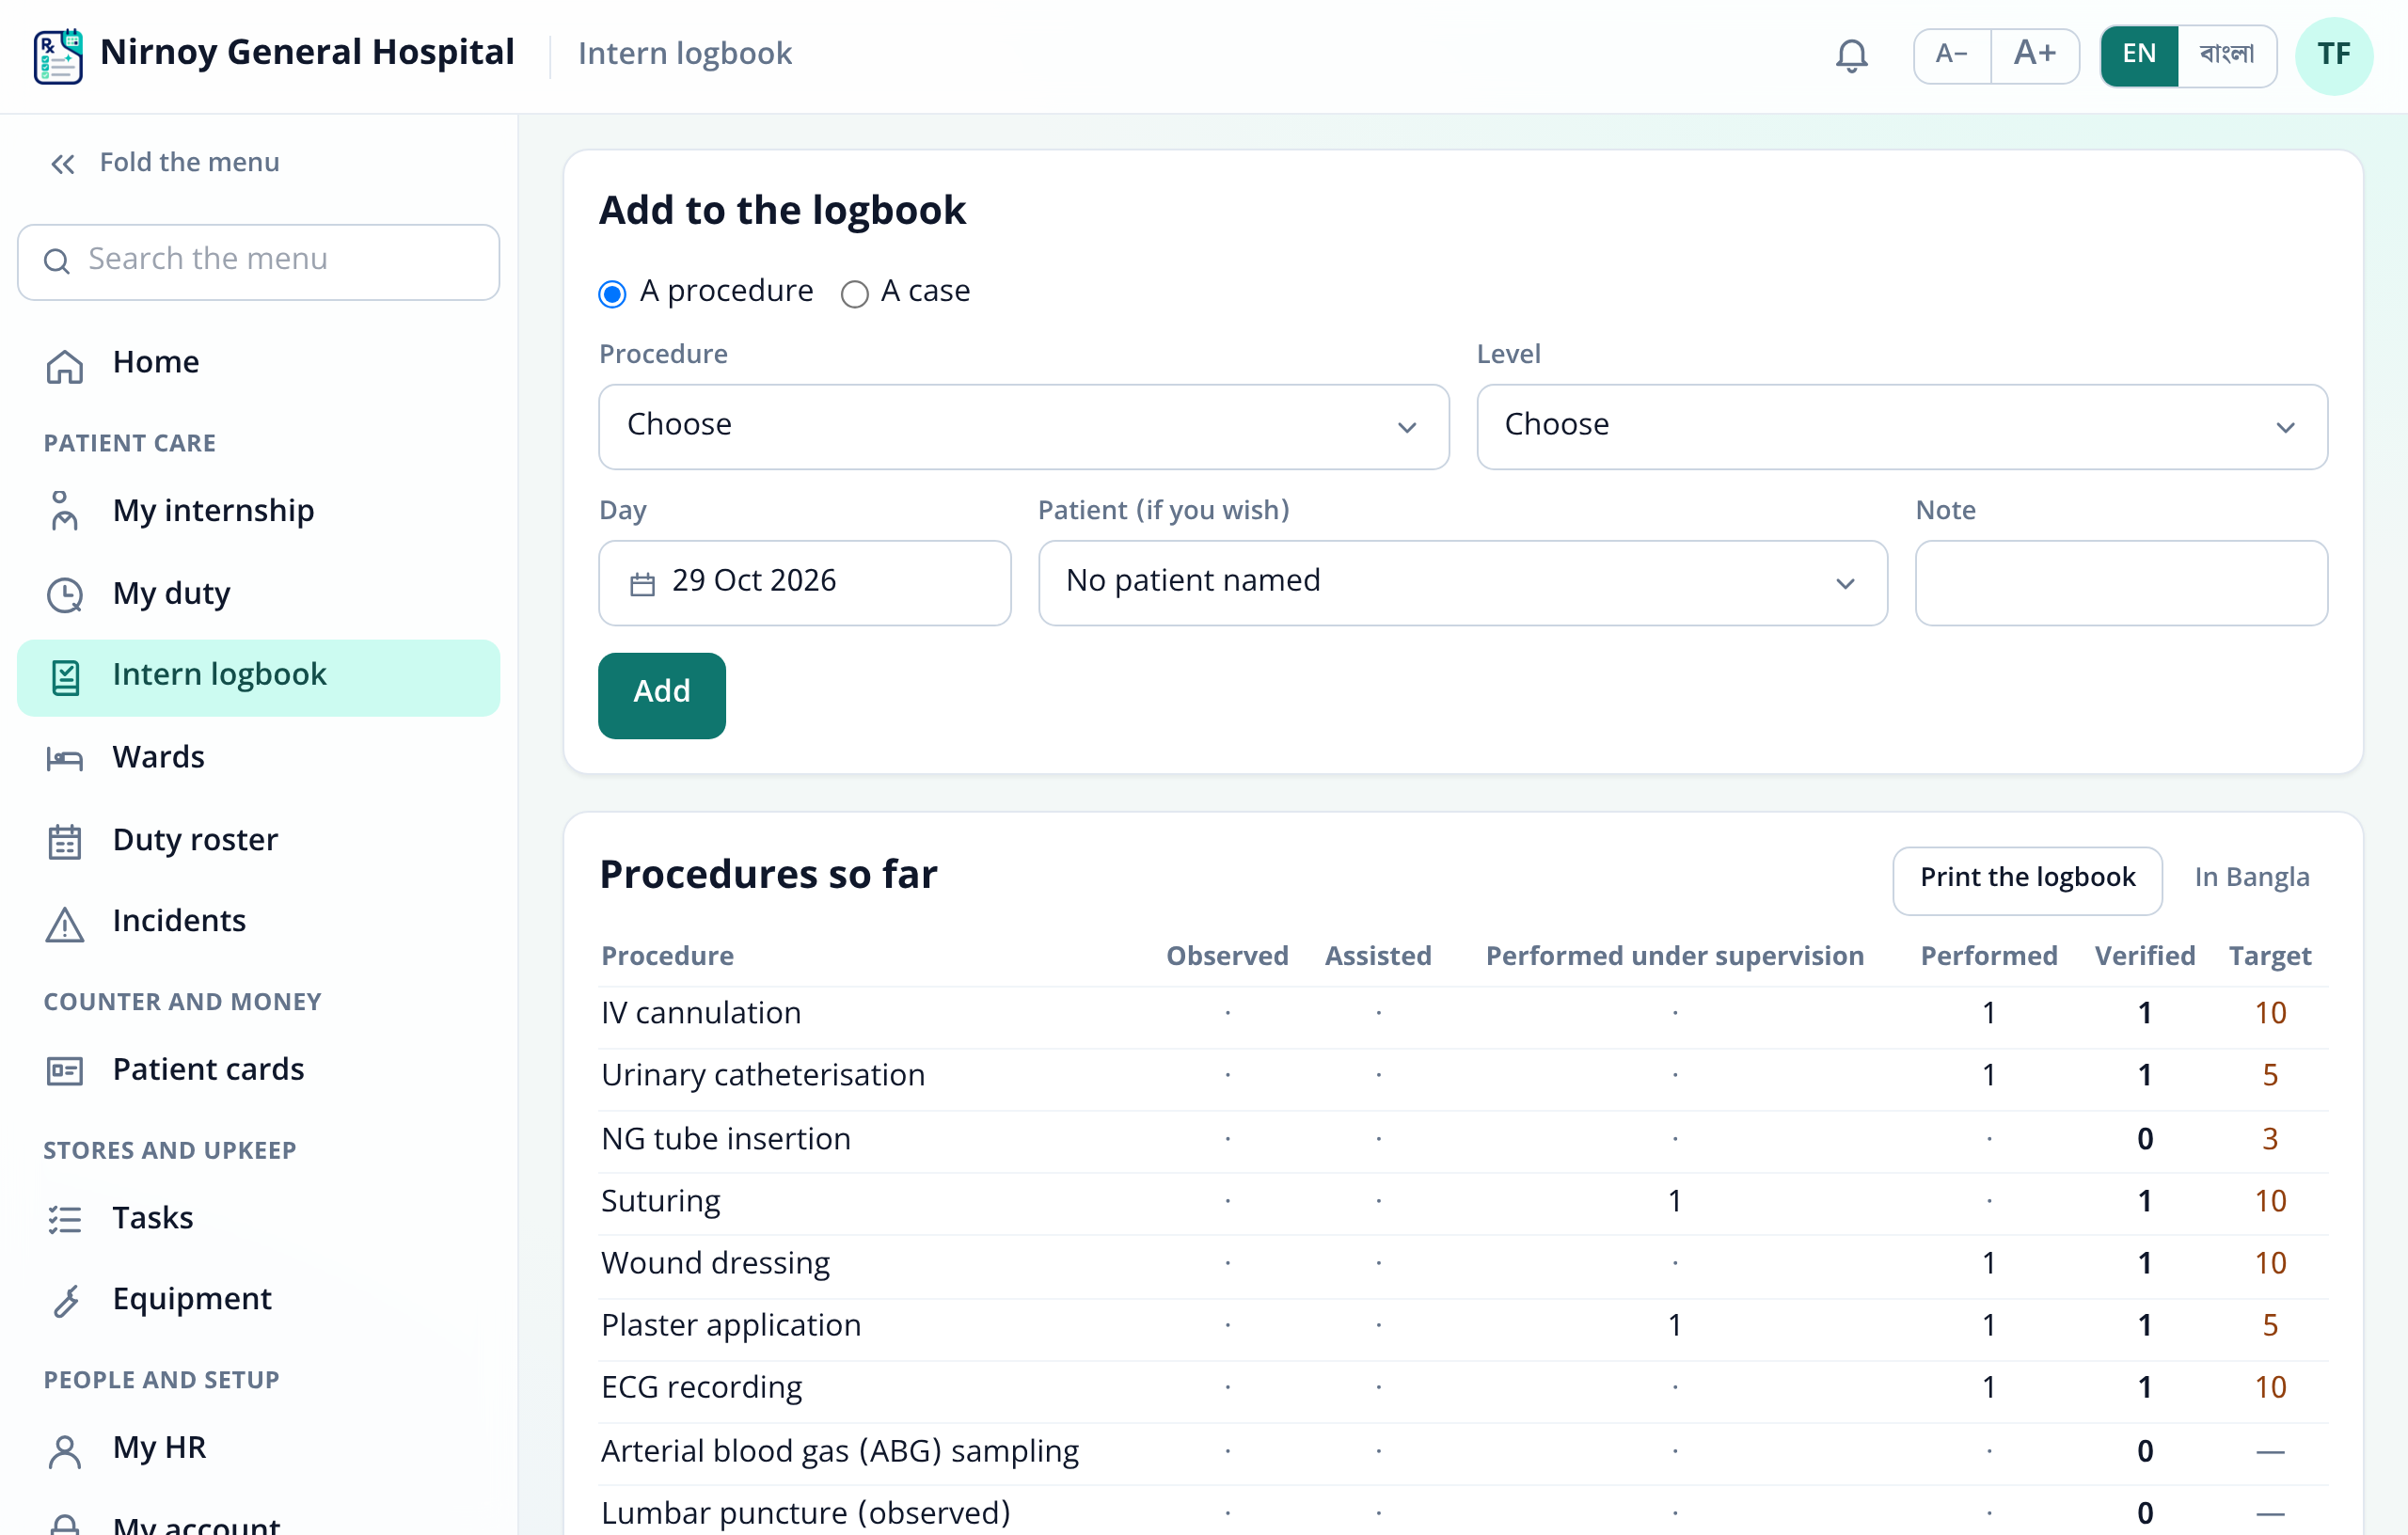Click the My duty clock icon
Viewport: 2408px width, 1535px height.
pyautogui.click(x=65, y=595)
